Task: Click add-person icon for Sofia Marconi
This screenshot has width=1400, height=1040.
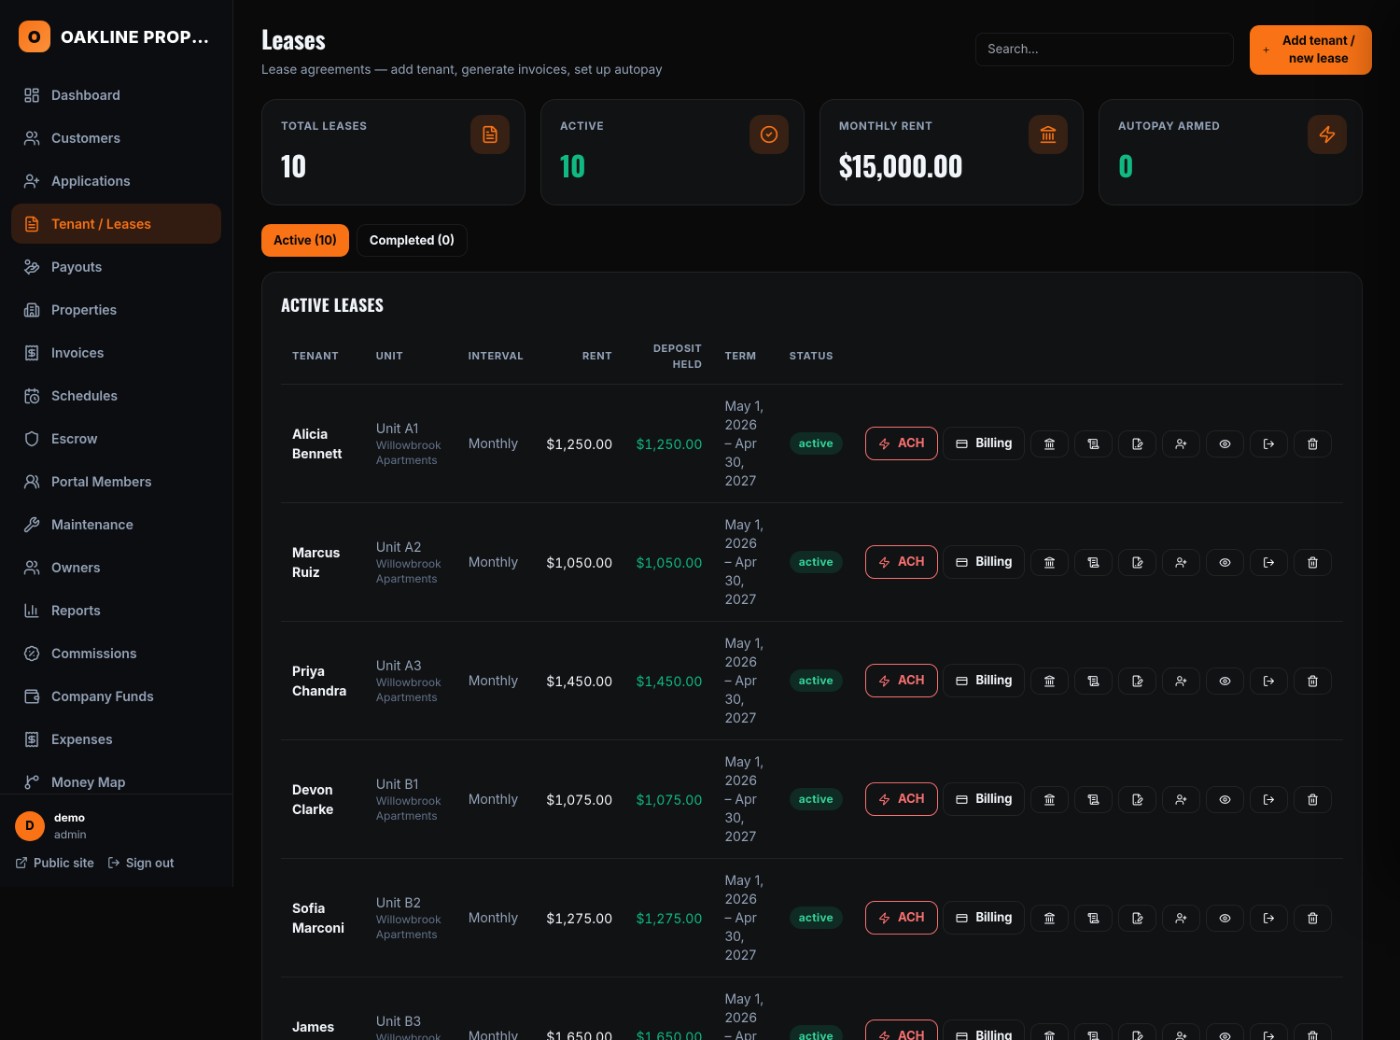Action: 1181,918
